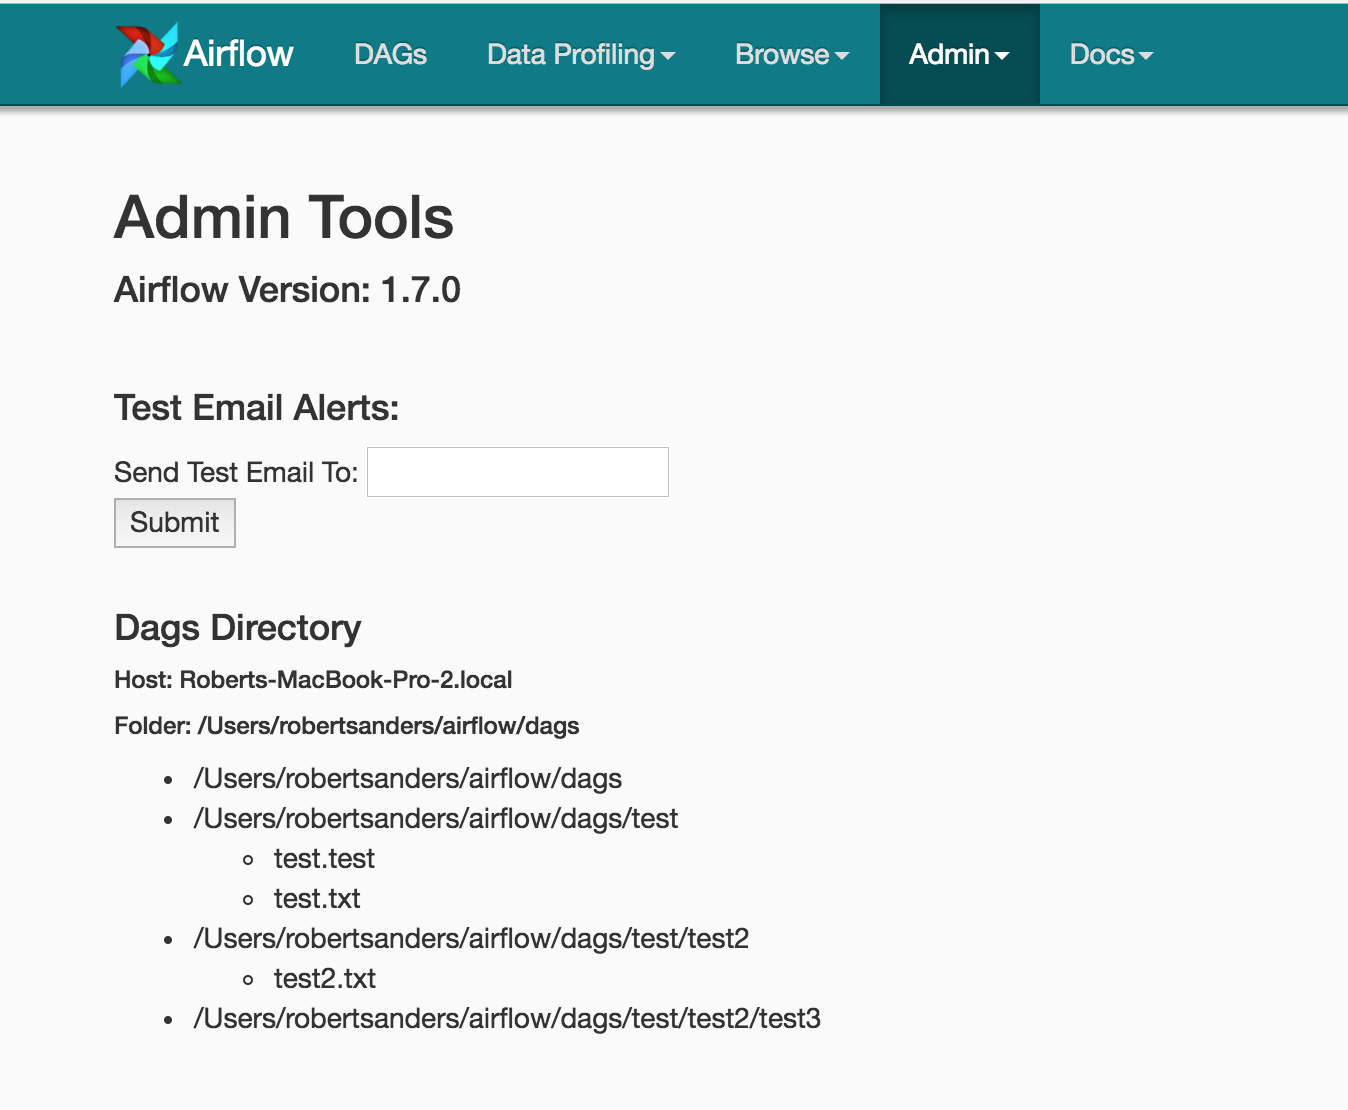1348x1110 pixels.
Task: Select the test2.txt file entry
Action: point(325,978)
